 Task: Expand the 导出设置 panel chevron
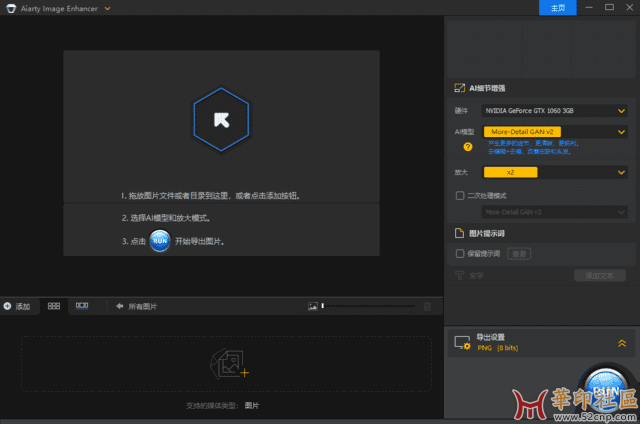click(x=622, y=343)
